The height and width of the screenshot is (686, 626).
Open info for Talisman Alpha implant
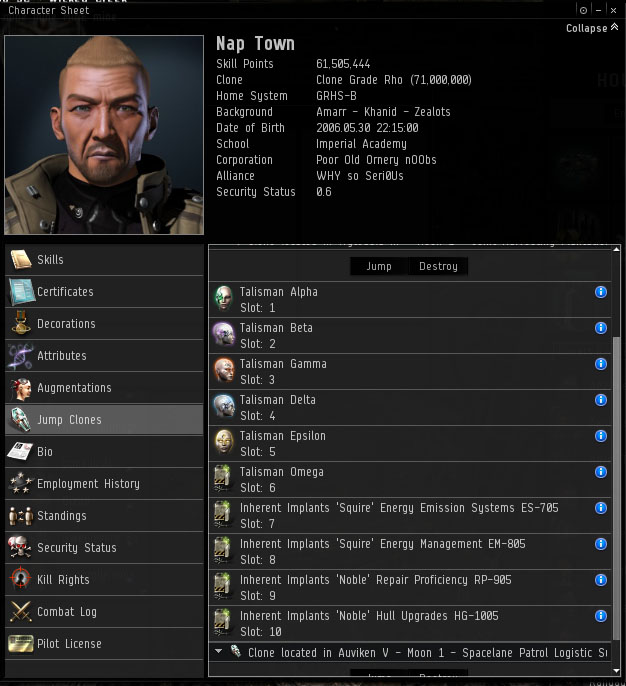click(x=601, y=292)
